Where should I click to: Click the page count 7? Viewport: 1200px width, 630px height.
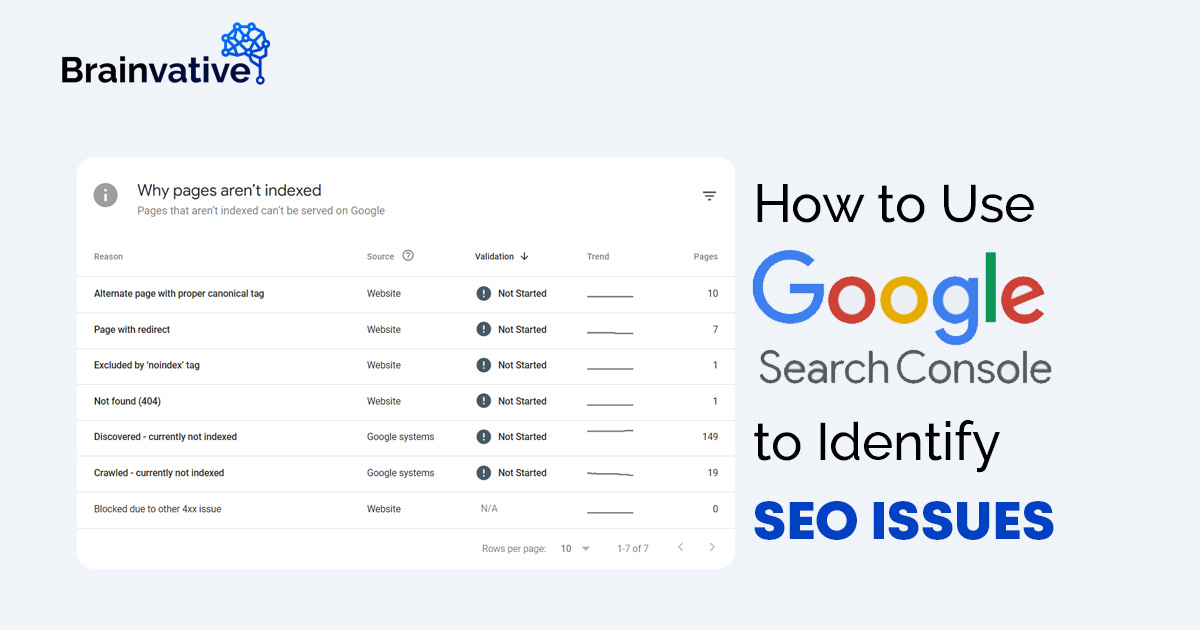pyautogui.click(x=716, y=330)
